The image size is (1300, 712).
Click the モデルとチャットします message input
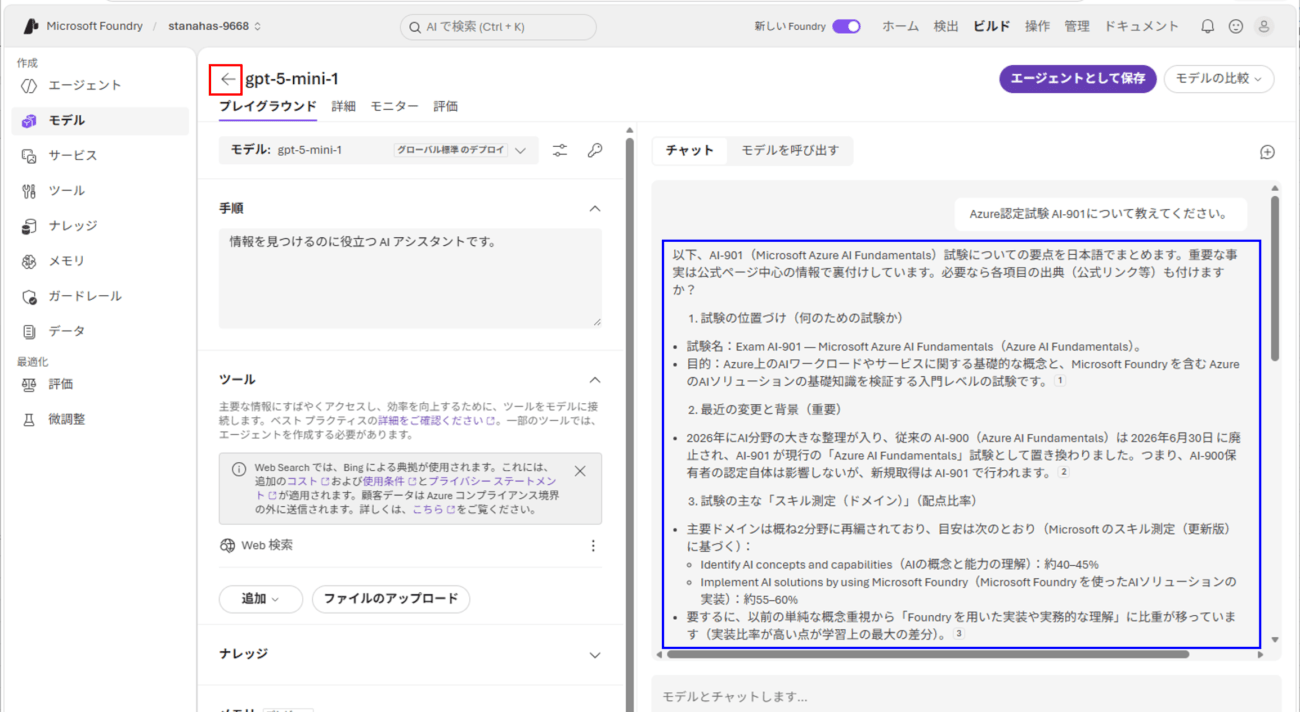pos(966,696)
